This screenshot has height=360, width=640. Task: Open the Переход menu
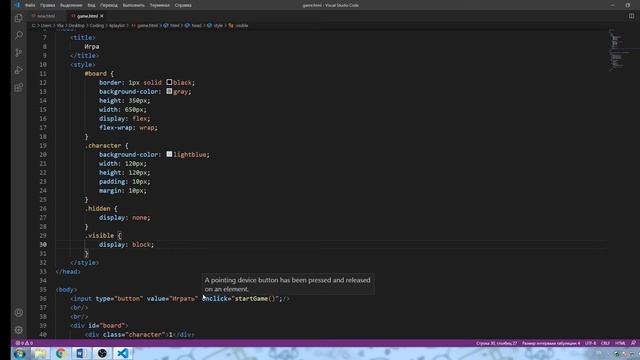(x=109, y=5)
